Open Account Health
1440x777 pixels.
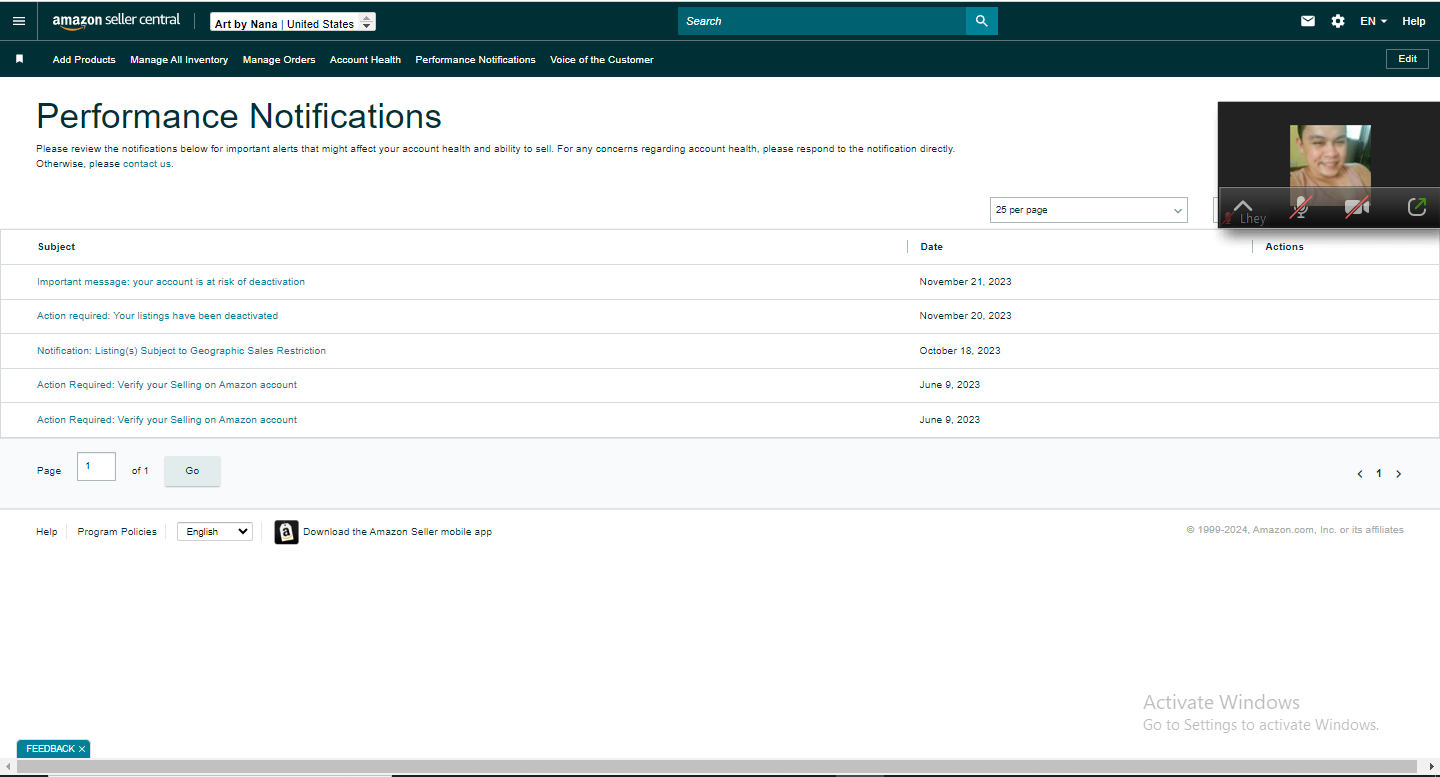365,60
